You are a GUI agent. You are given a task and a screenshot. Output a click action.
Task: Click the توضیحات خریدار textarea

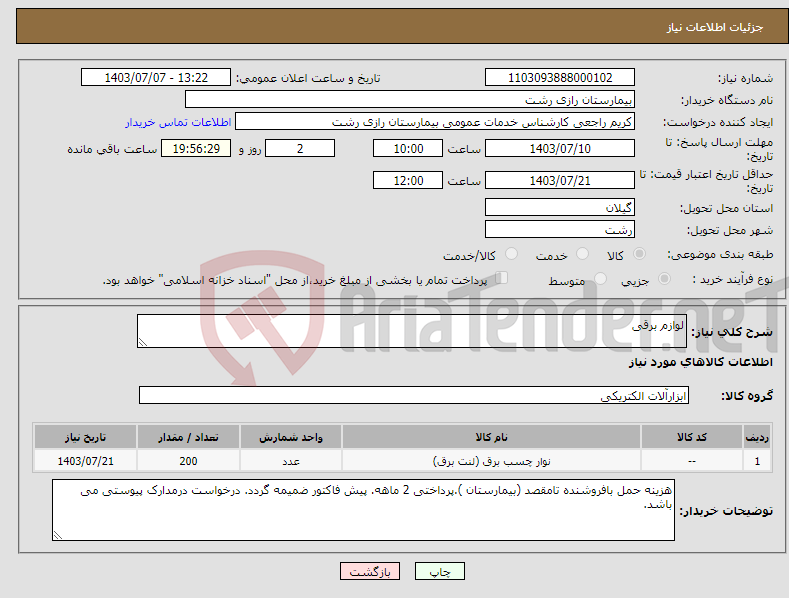tap(363, 510)
